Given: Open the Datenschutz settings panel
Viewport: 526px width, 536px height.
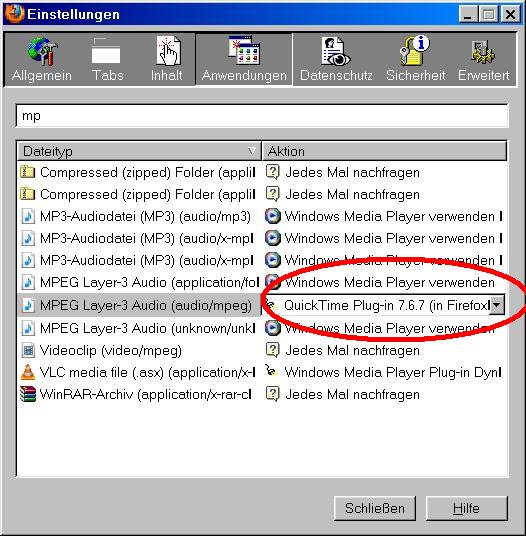Looking at the screenshot, I should 336,59.
